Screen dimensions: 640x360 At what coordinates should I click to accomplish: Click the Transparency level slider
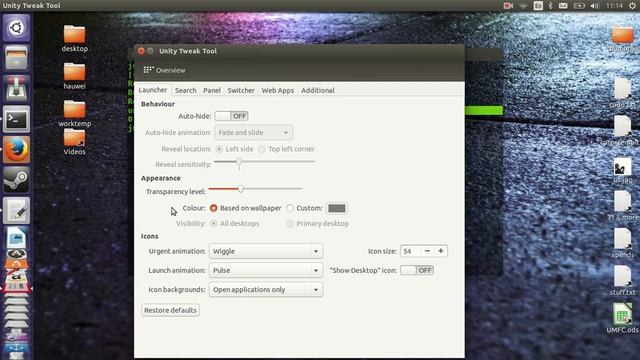point(255,189)
